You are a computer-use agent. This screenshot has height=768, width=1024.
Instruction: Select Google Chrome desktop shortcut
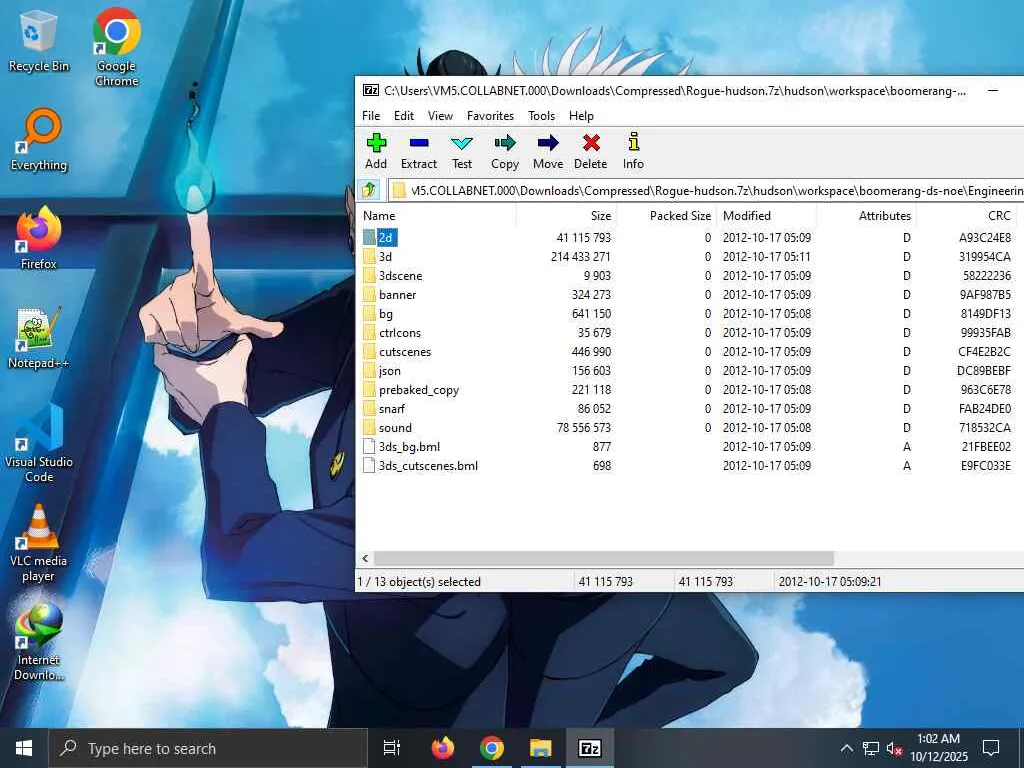117,47
